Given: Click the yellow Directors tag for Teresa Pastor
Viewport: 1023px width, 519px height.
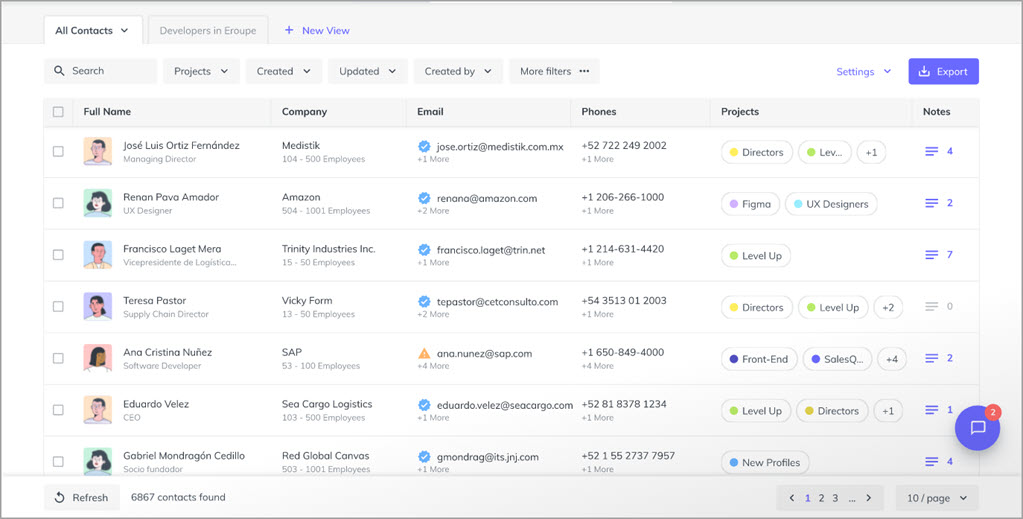Looking at the screenshot, I should pyautogui.click(x=756, y=307).
